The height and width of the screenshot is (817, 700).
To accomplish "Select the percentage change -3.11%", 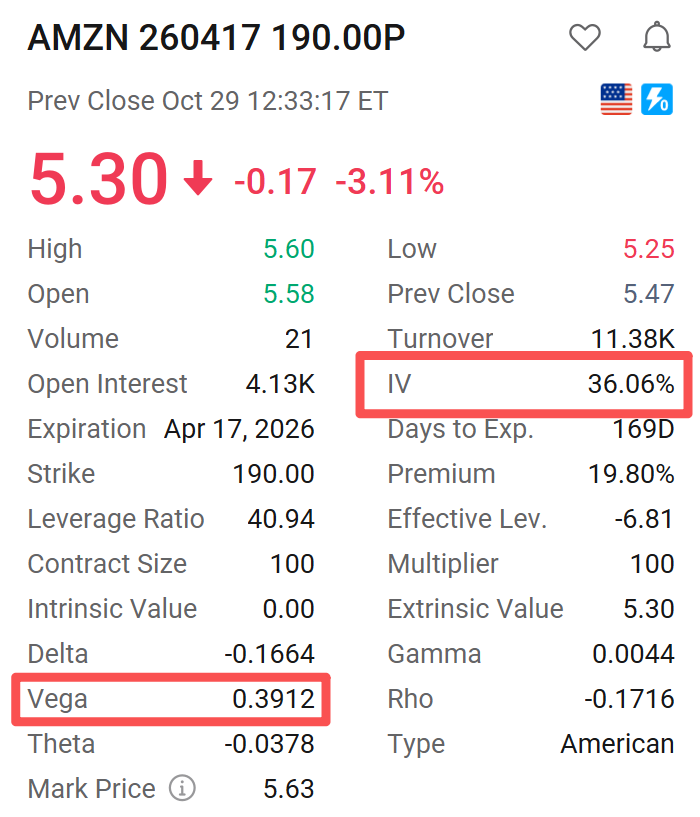I will point(390,182).
